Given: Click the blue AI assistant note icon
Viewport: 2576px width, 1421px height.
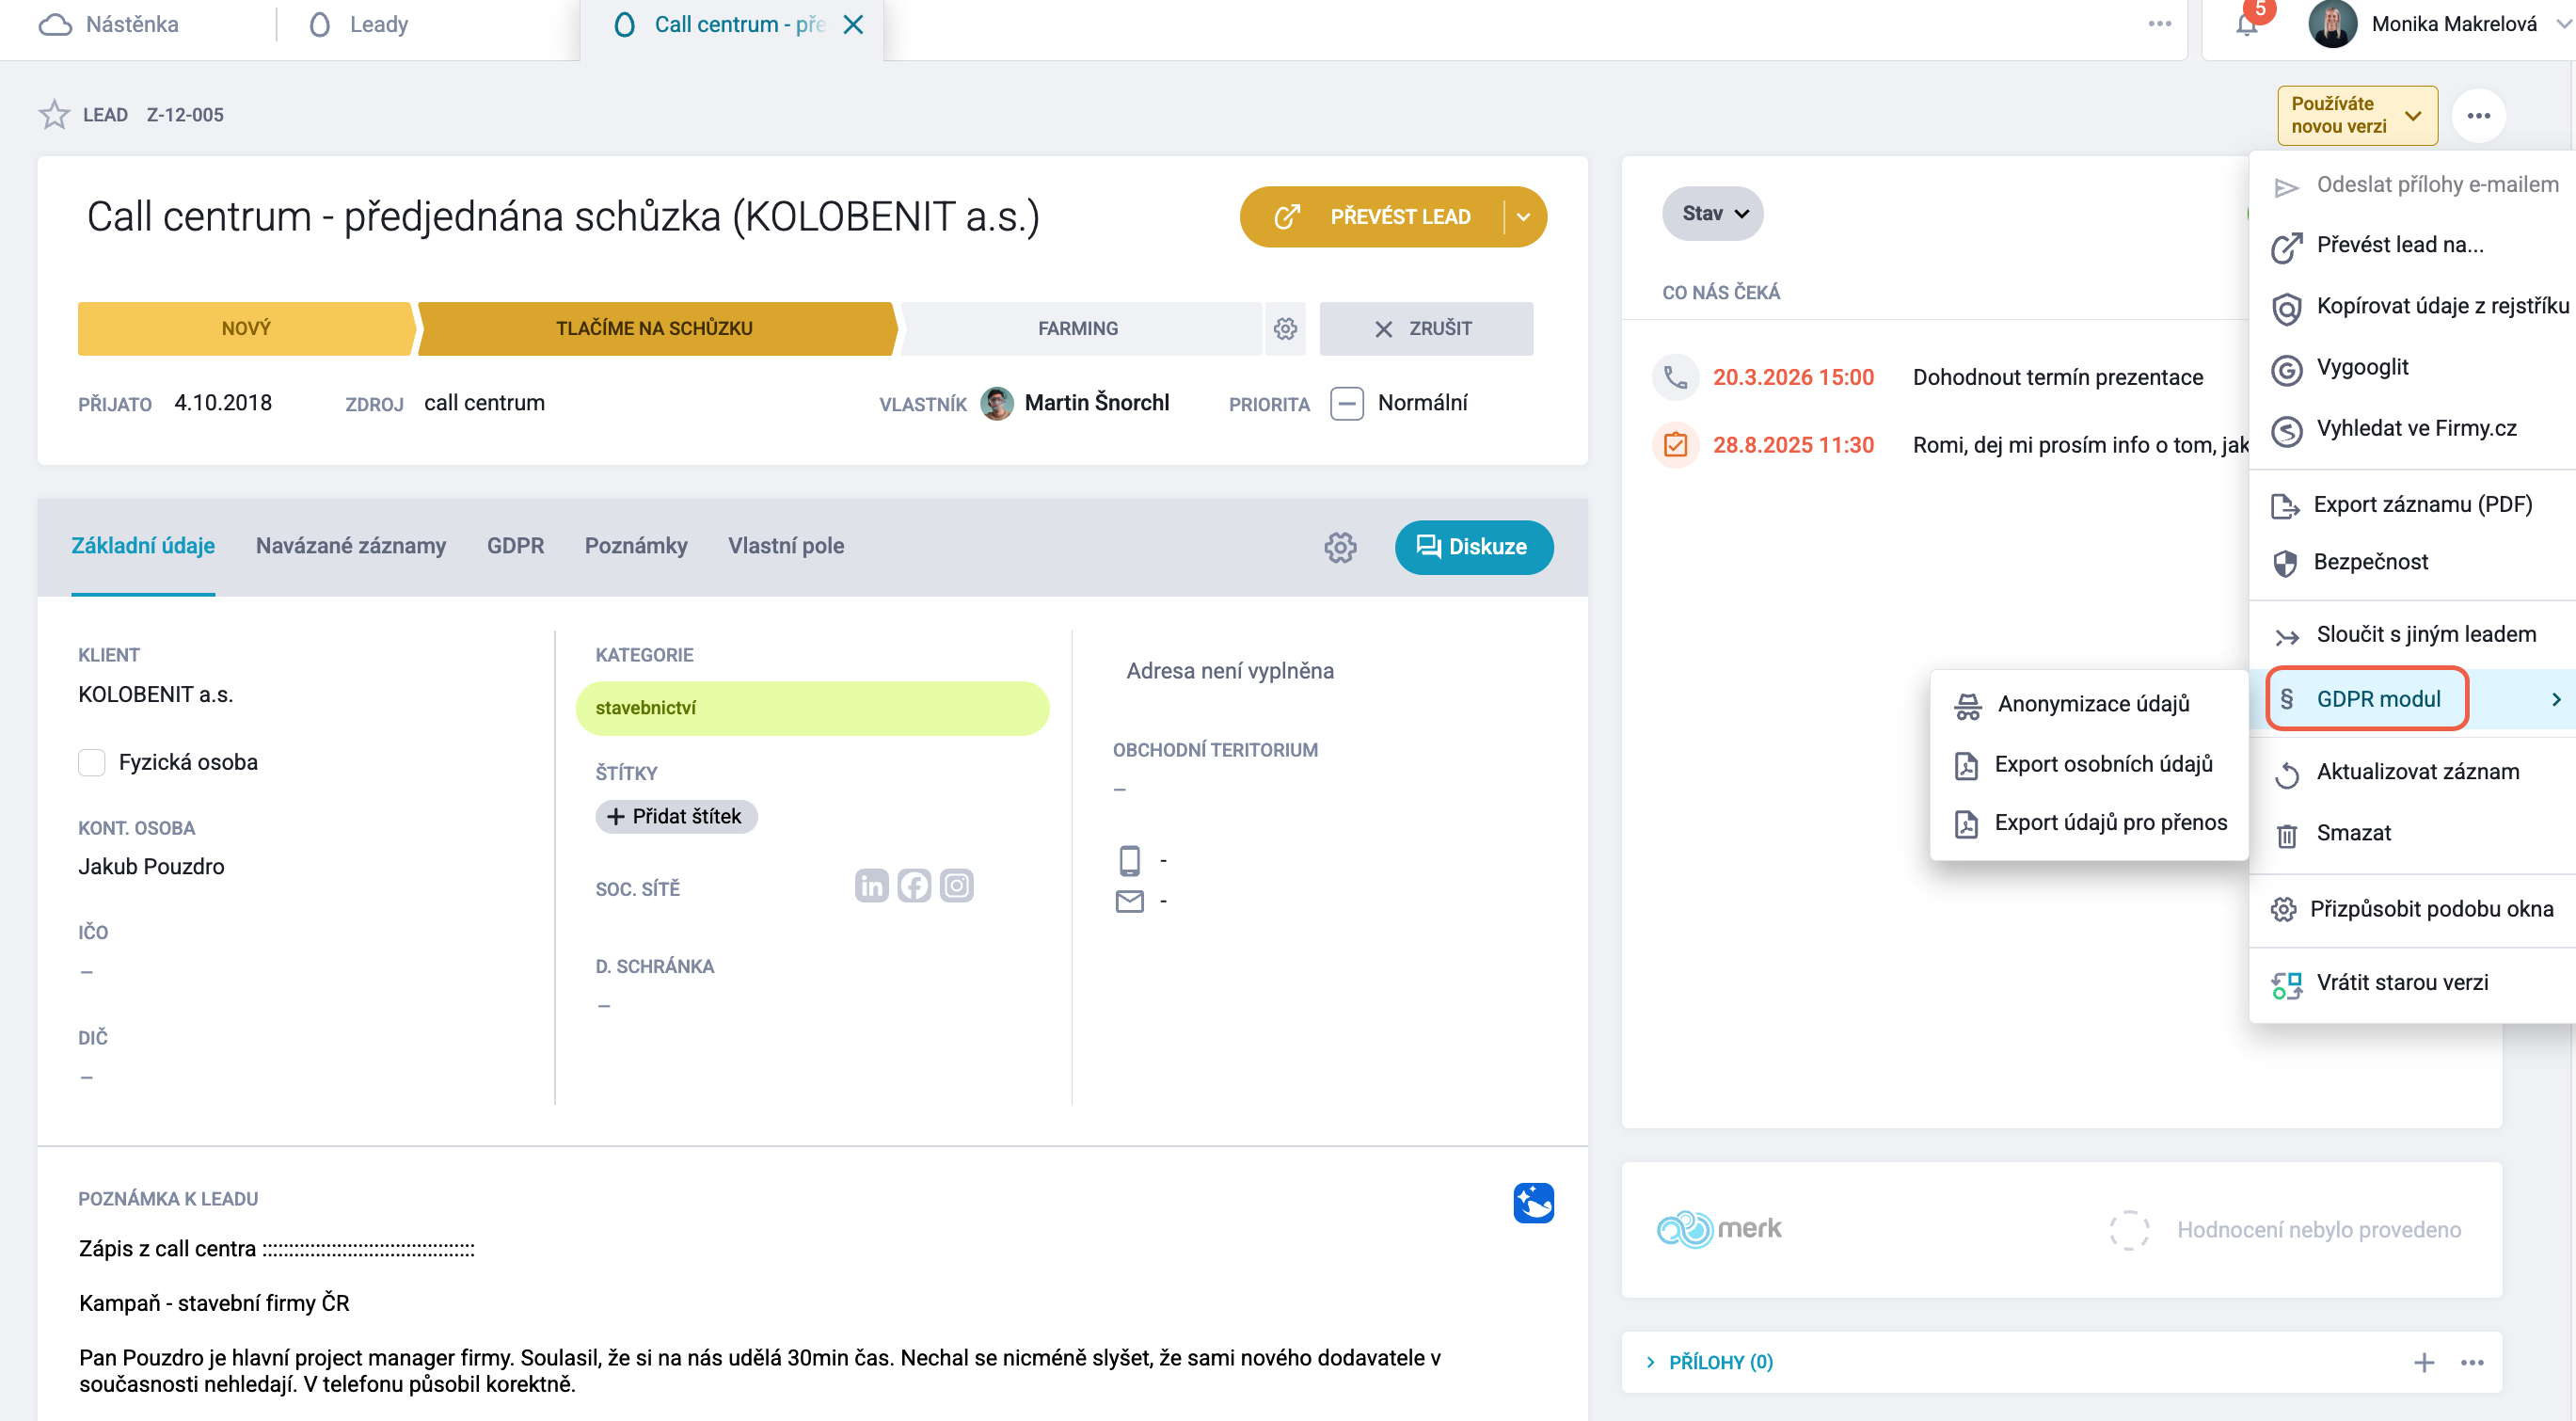Looking at the screenshot, I should click(x=1533, y=1203).
